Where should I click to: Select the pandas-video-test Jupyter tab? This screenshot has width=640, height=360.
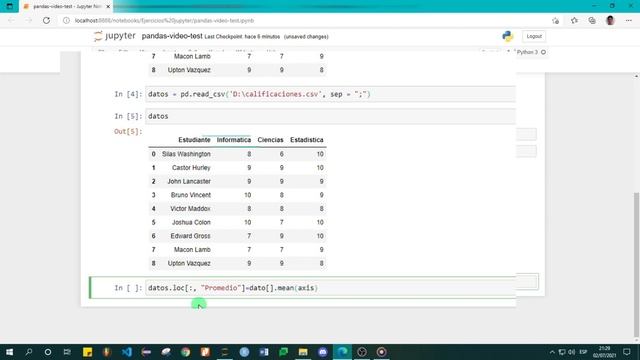coord(65,7)
